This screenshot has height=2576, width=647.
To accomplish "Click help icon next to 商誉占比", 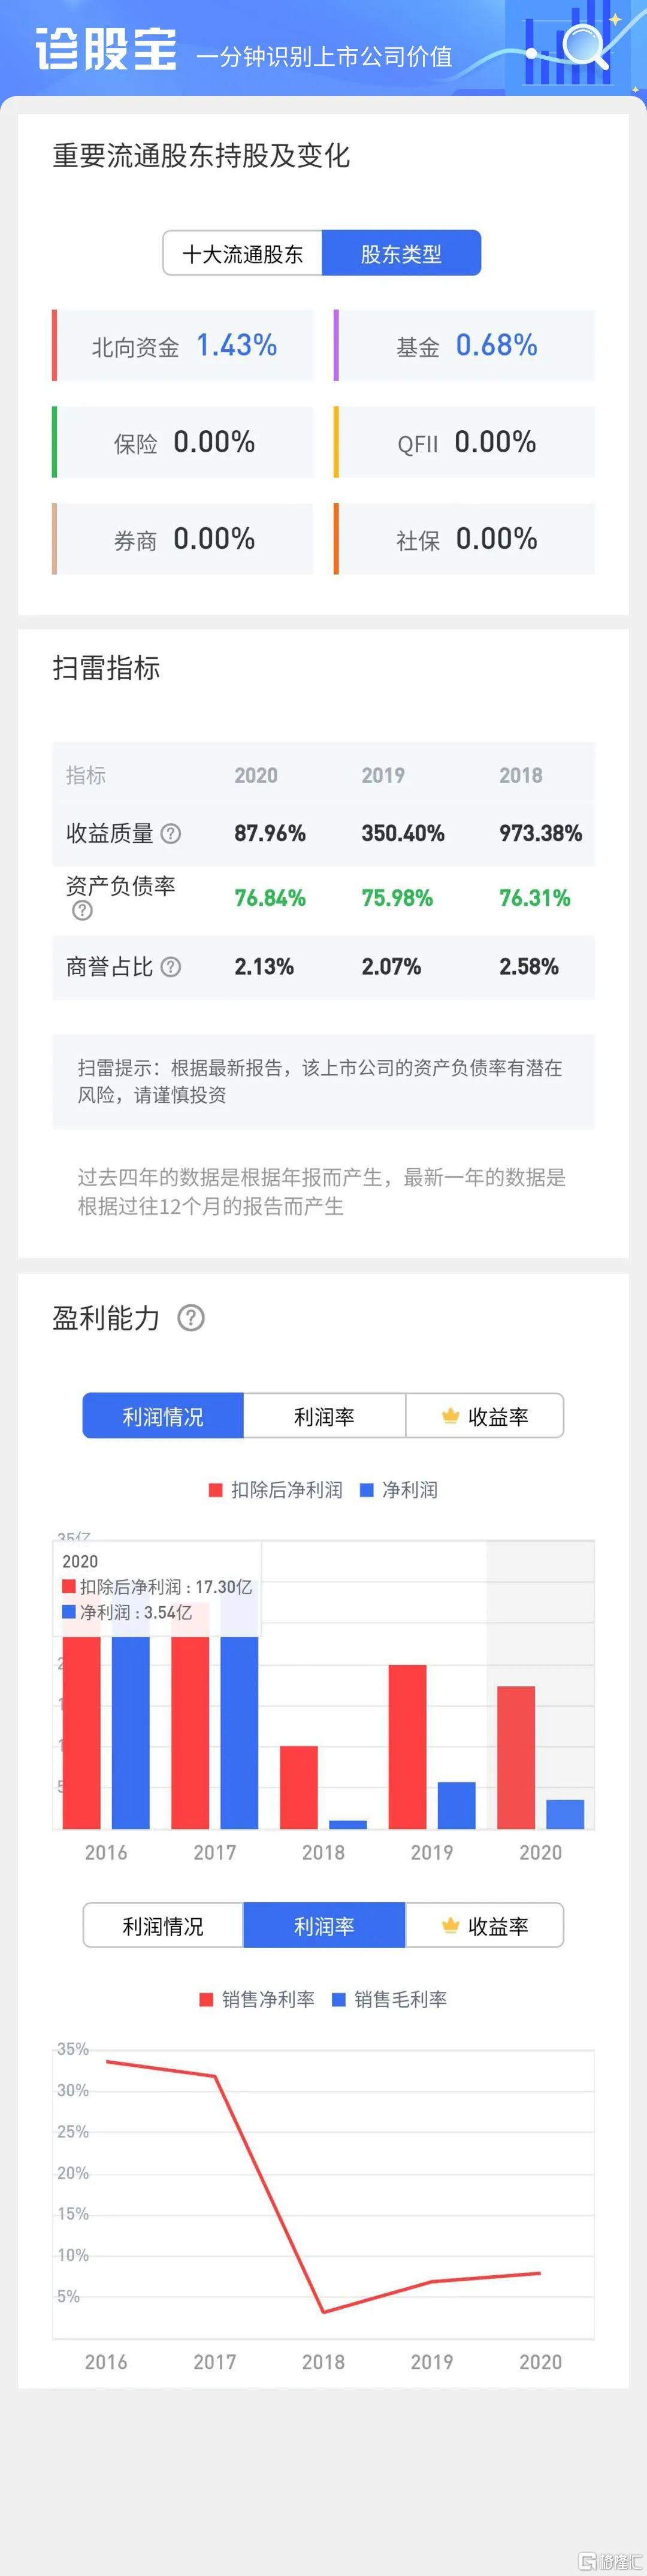I will coord(171,967).
